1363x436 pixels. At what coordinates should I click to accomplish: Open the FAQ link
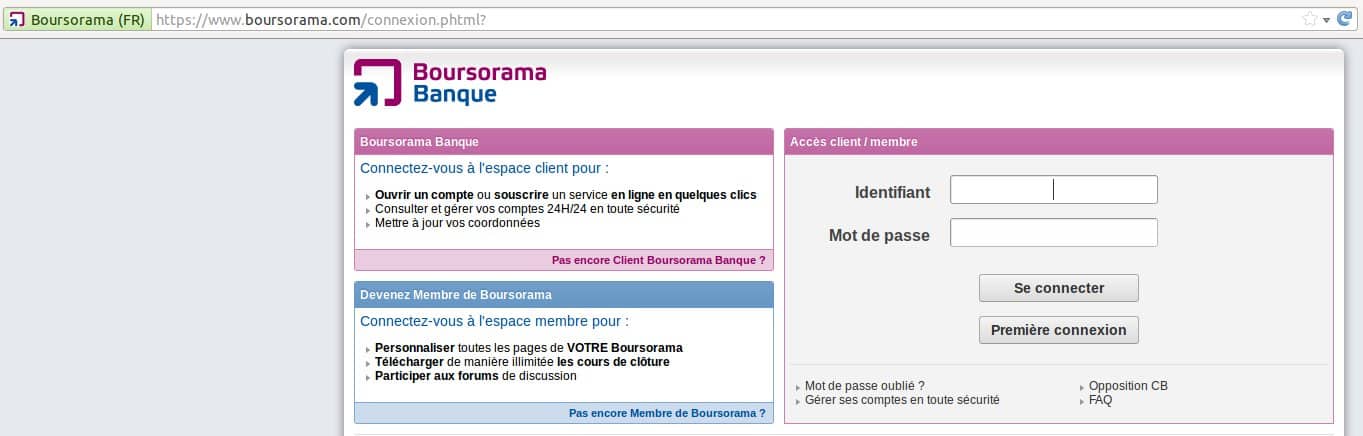[x=1100, y=400]
